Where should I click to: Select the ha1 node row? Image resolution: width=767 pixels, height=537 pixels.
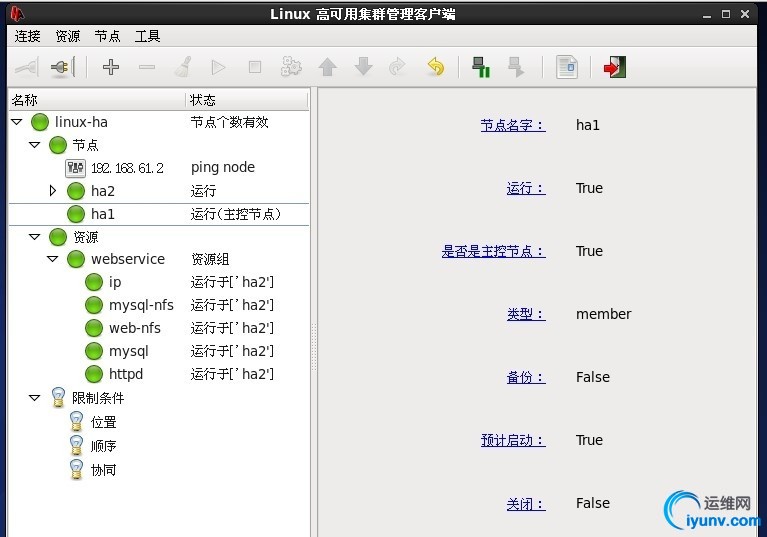[159, 214]
